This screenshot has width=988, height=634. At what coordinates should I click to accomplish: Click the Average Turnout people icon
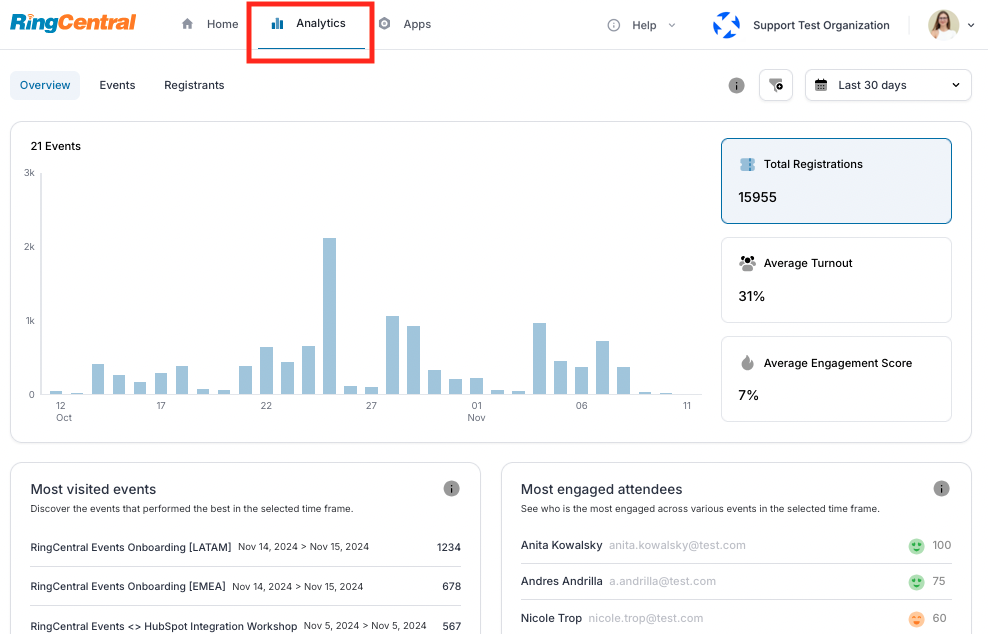coord(747,263)
